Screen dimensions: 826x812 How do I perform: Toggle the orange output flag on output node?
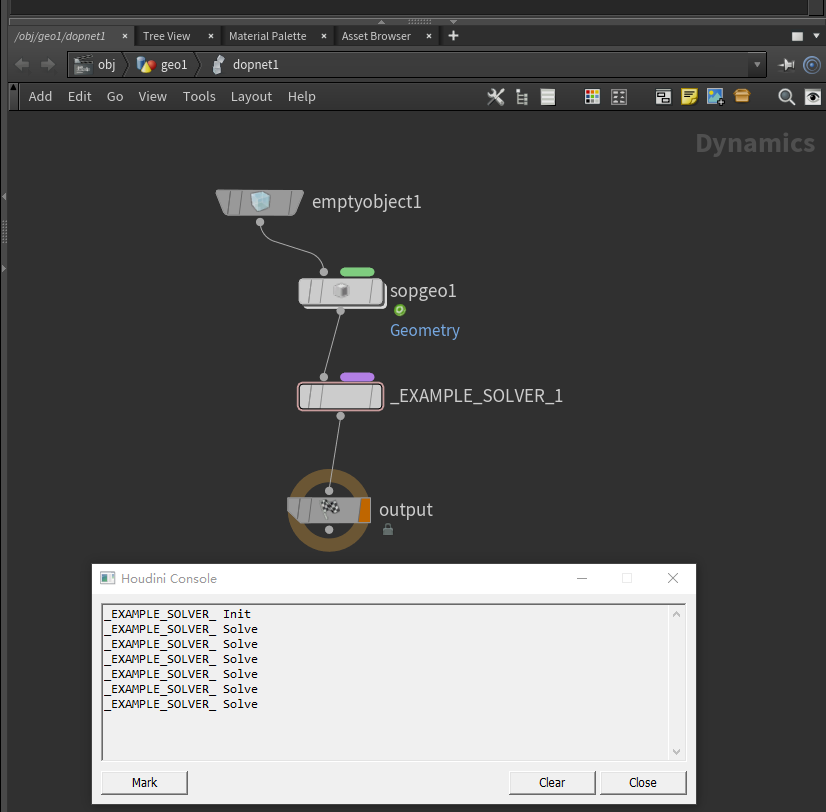364,510
